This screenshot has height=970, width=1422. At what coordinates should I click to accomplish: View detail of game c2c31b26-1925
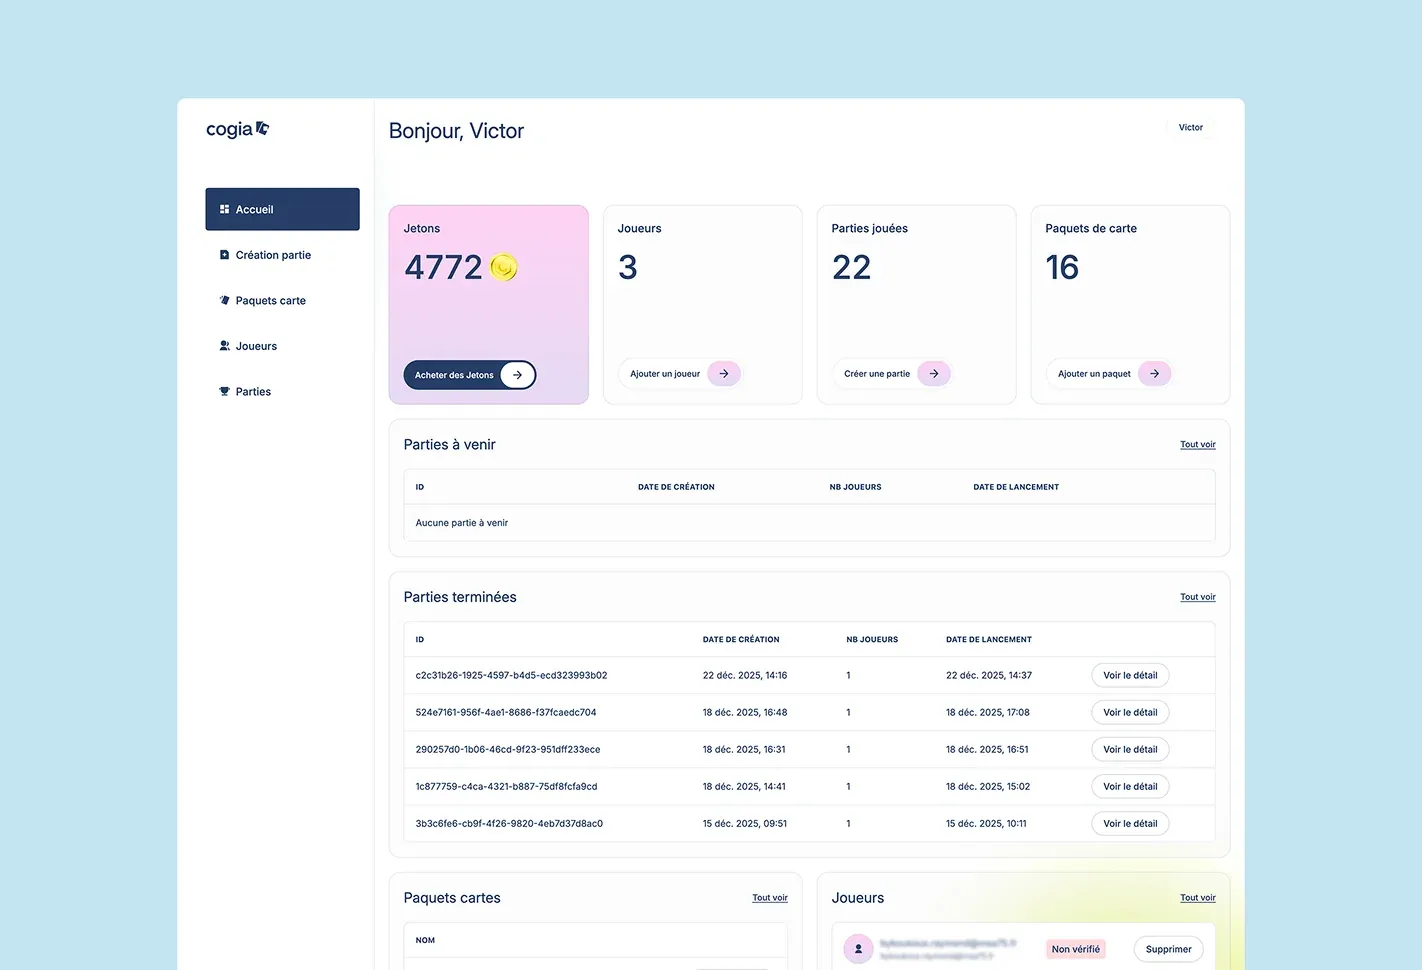coord(1130,675)
